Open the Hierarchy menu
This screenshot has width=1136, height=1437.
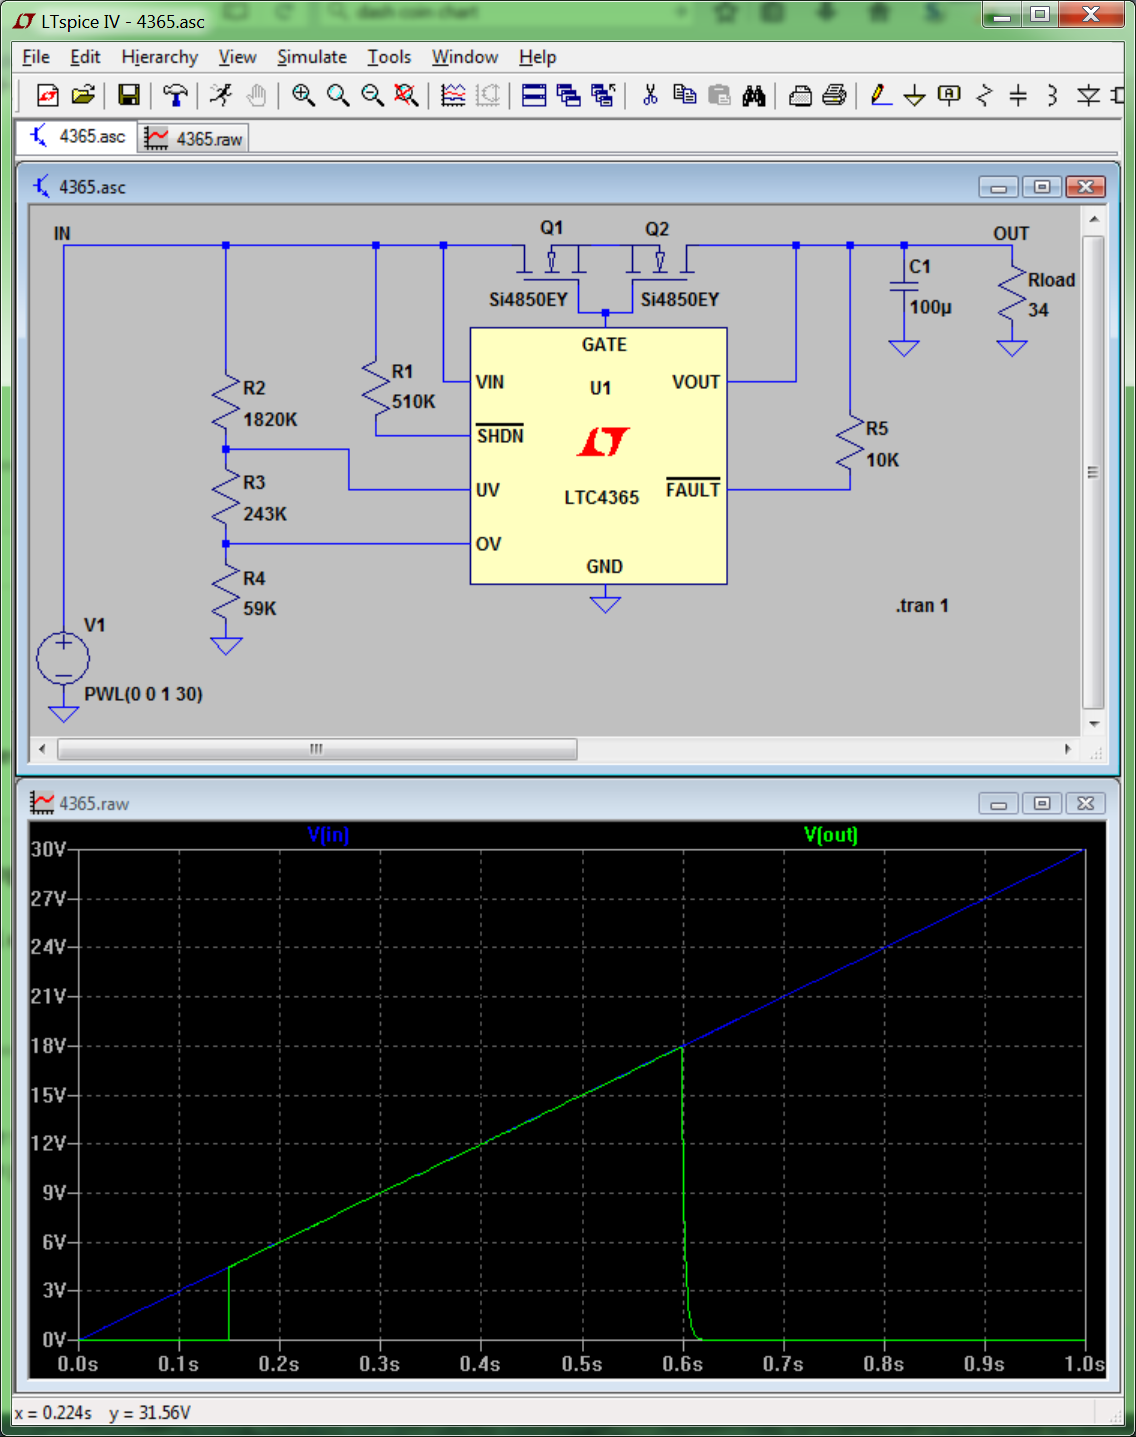tap(159, 57)
